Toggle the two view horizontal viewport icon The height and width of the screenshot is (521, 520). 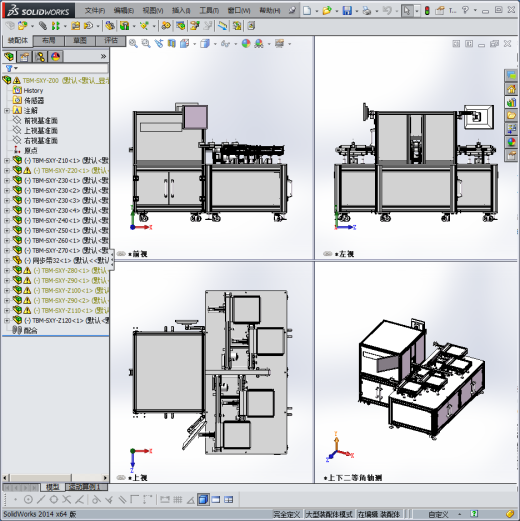pyautogui.click(x=216, y=499)
